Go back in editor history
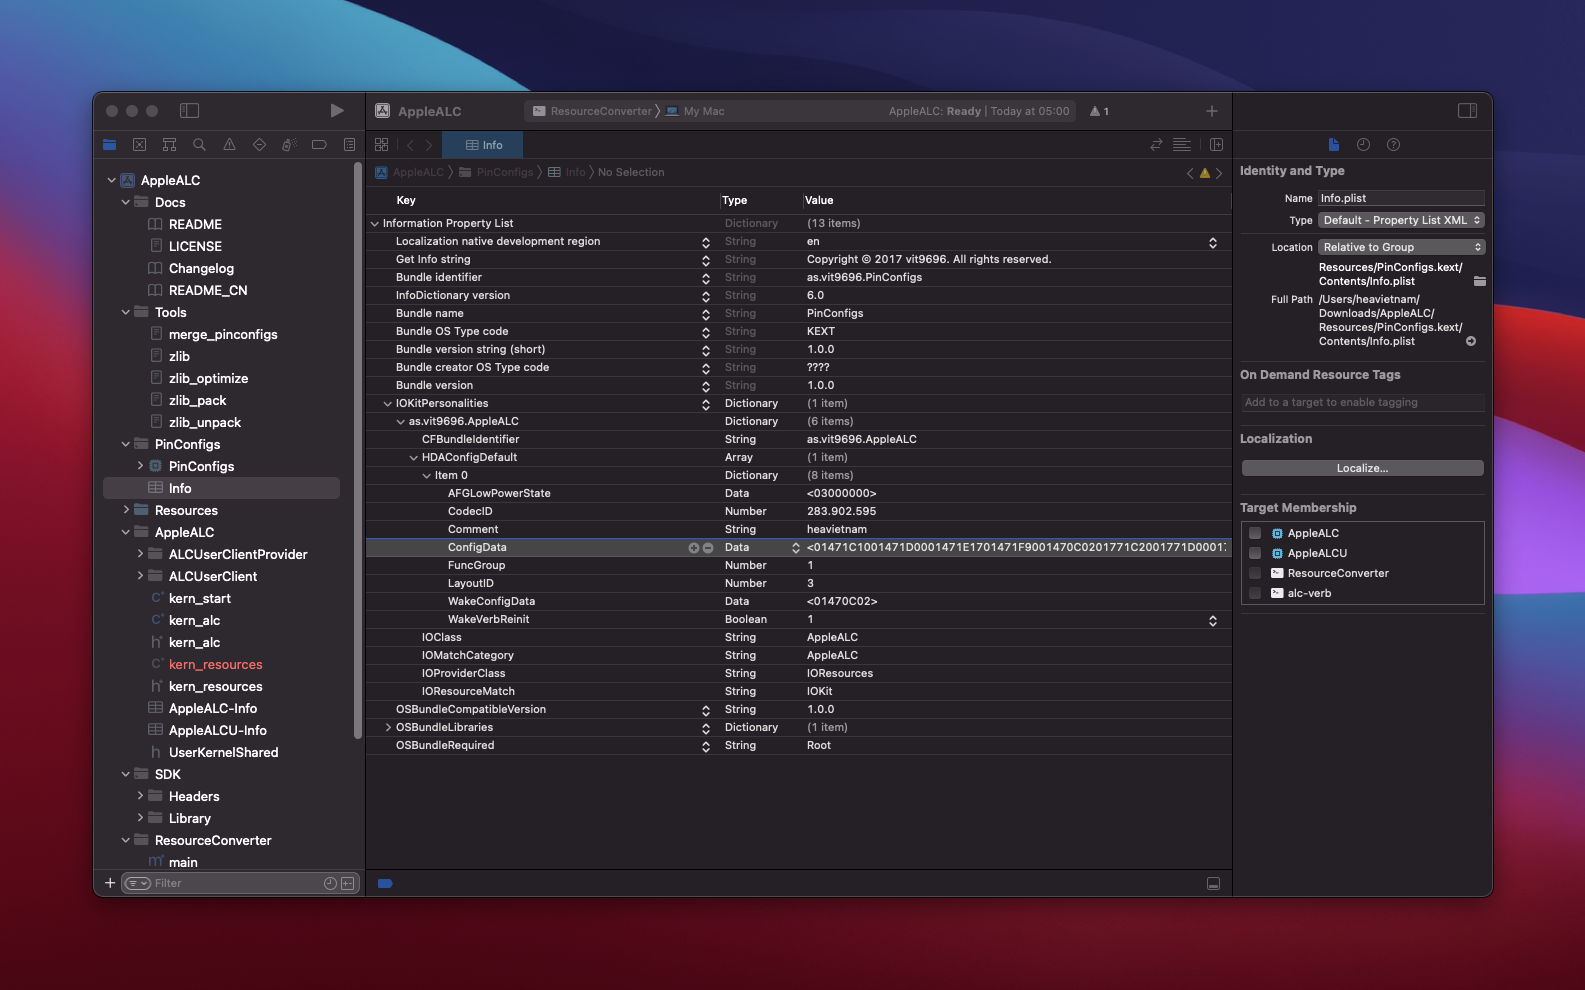The height and width of the screenshot is (990, 1585). (410, 145)
